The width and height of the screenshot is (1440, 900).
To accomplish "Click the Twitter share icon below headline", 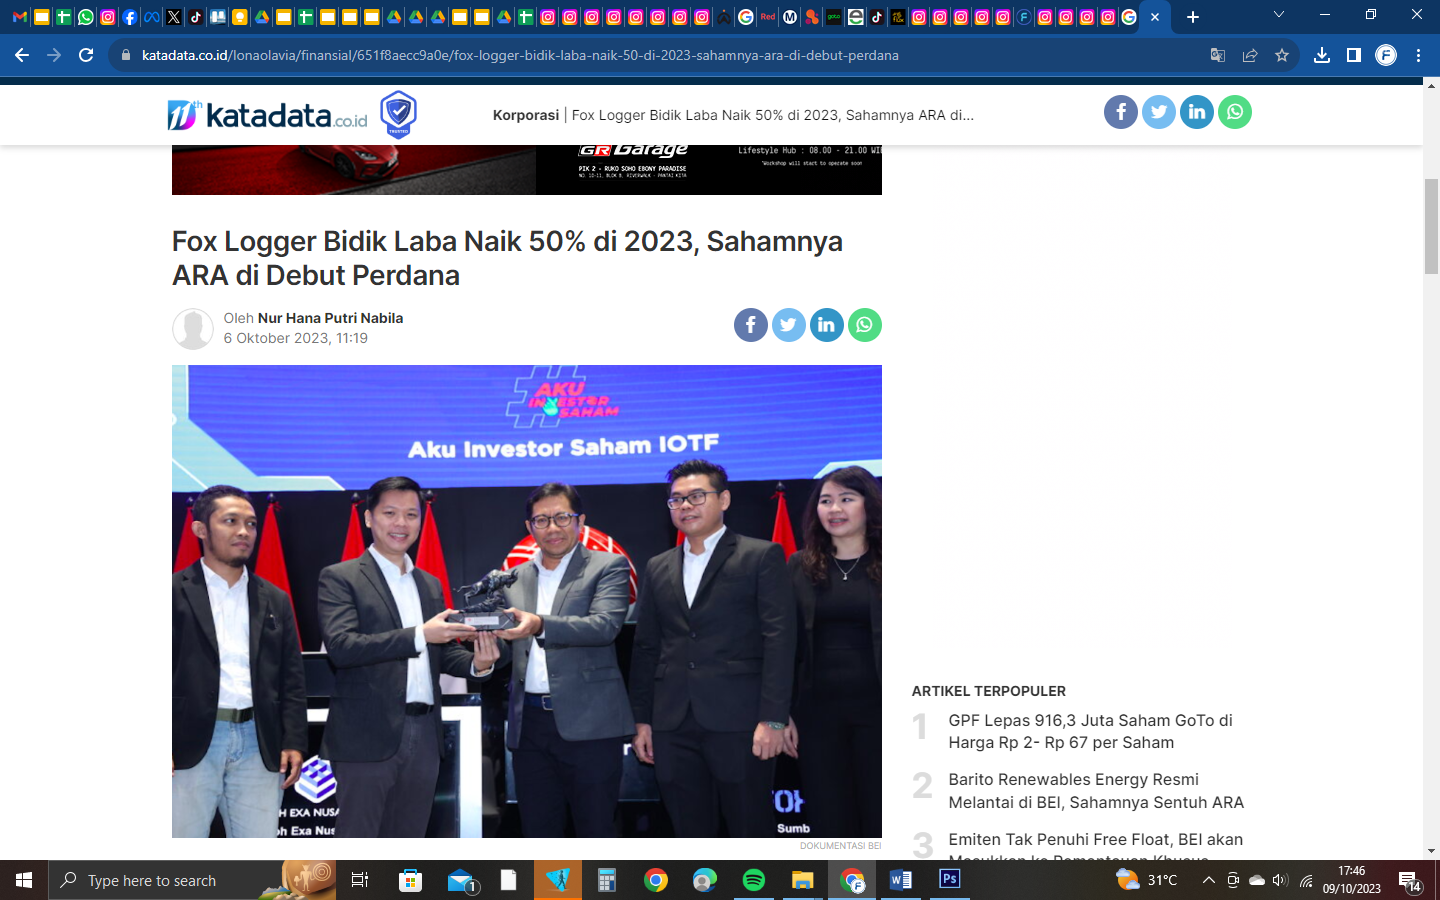I will pyautogui.click(x=788, y=325).
